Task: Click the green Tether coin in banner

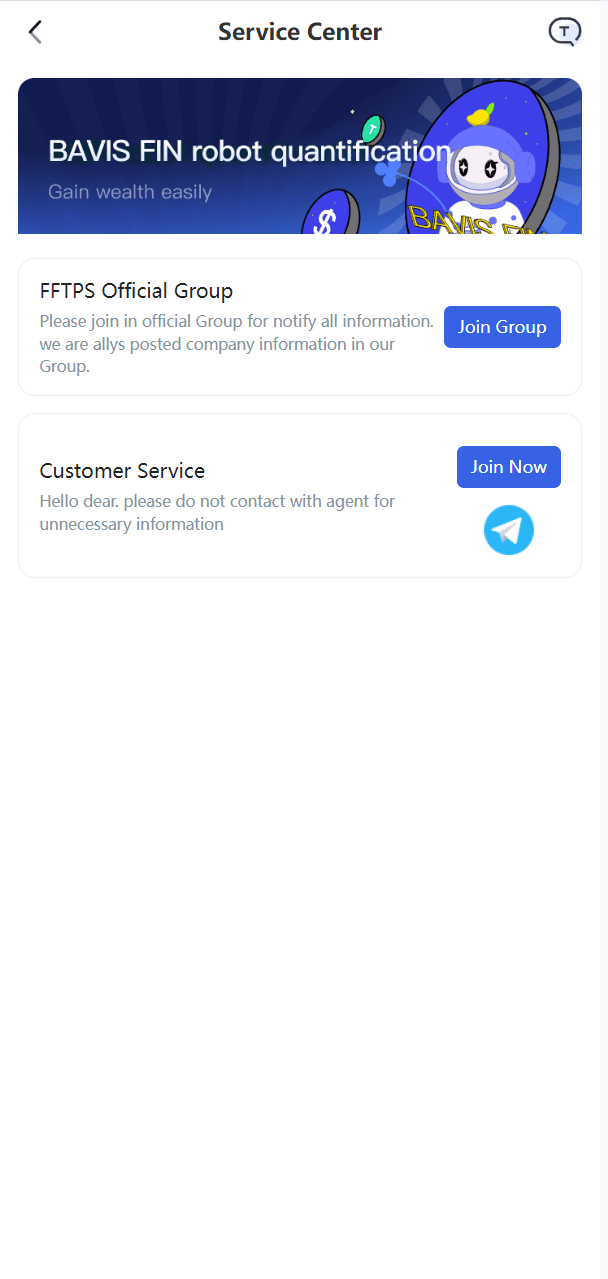Action: tap(373, 128)
